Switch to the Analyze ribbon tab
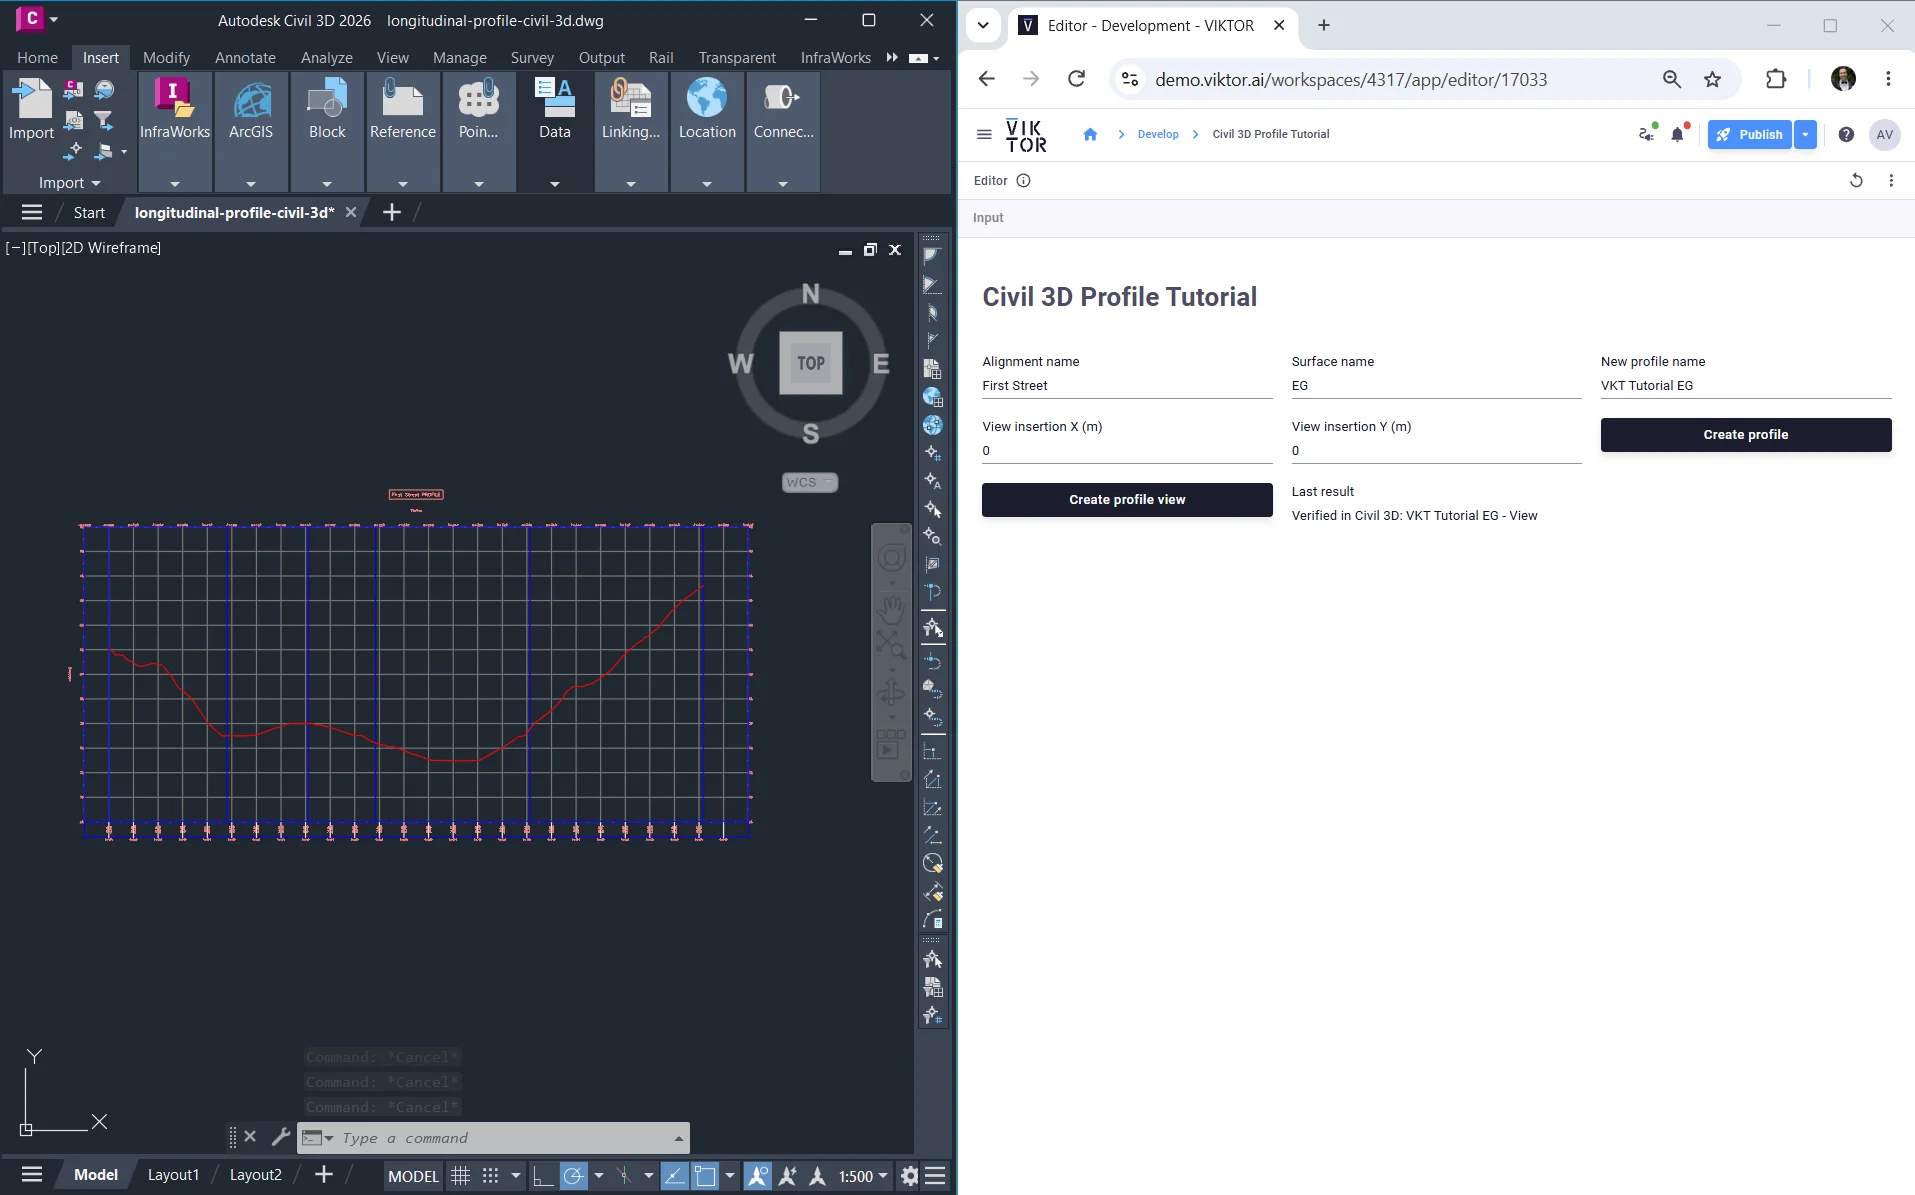 (327, 58)
